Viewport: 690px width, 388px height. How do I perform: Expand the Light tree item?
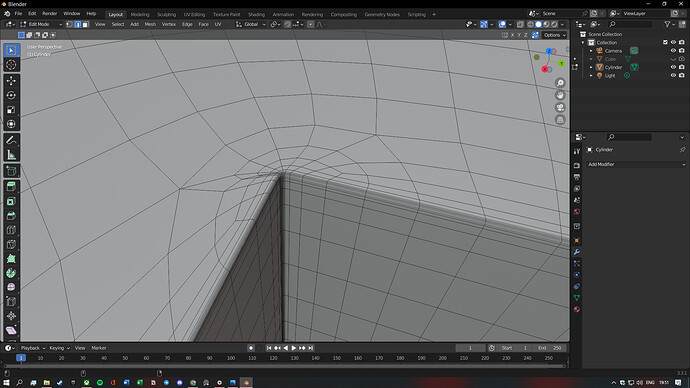[x=591, y=76]
